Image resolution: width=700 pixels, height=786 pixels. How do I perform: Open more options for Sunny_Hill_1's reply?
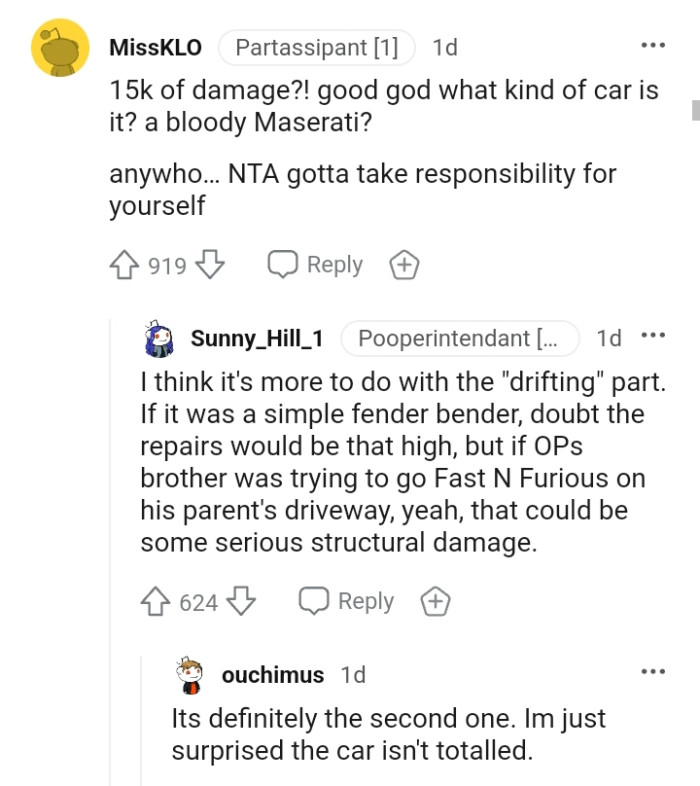(x=652, y=337)
